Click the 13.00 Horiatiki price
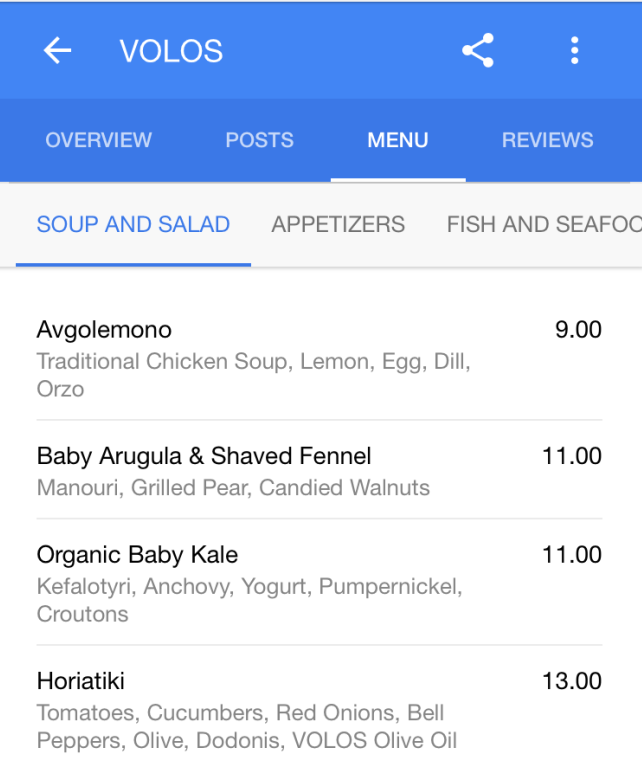Screen dimensions: 642x765 [572, 682]
